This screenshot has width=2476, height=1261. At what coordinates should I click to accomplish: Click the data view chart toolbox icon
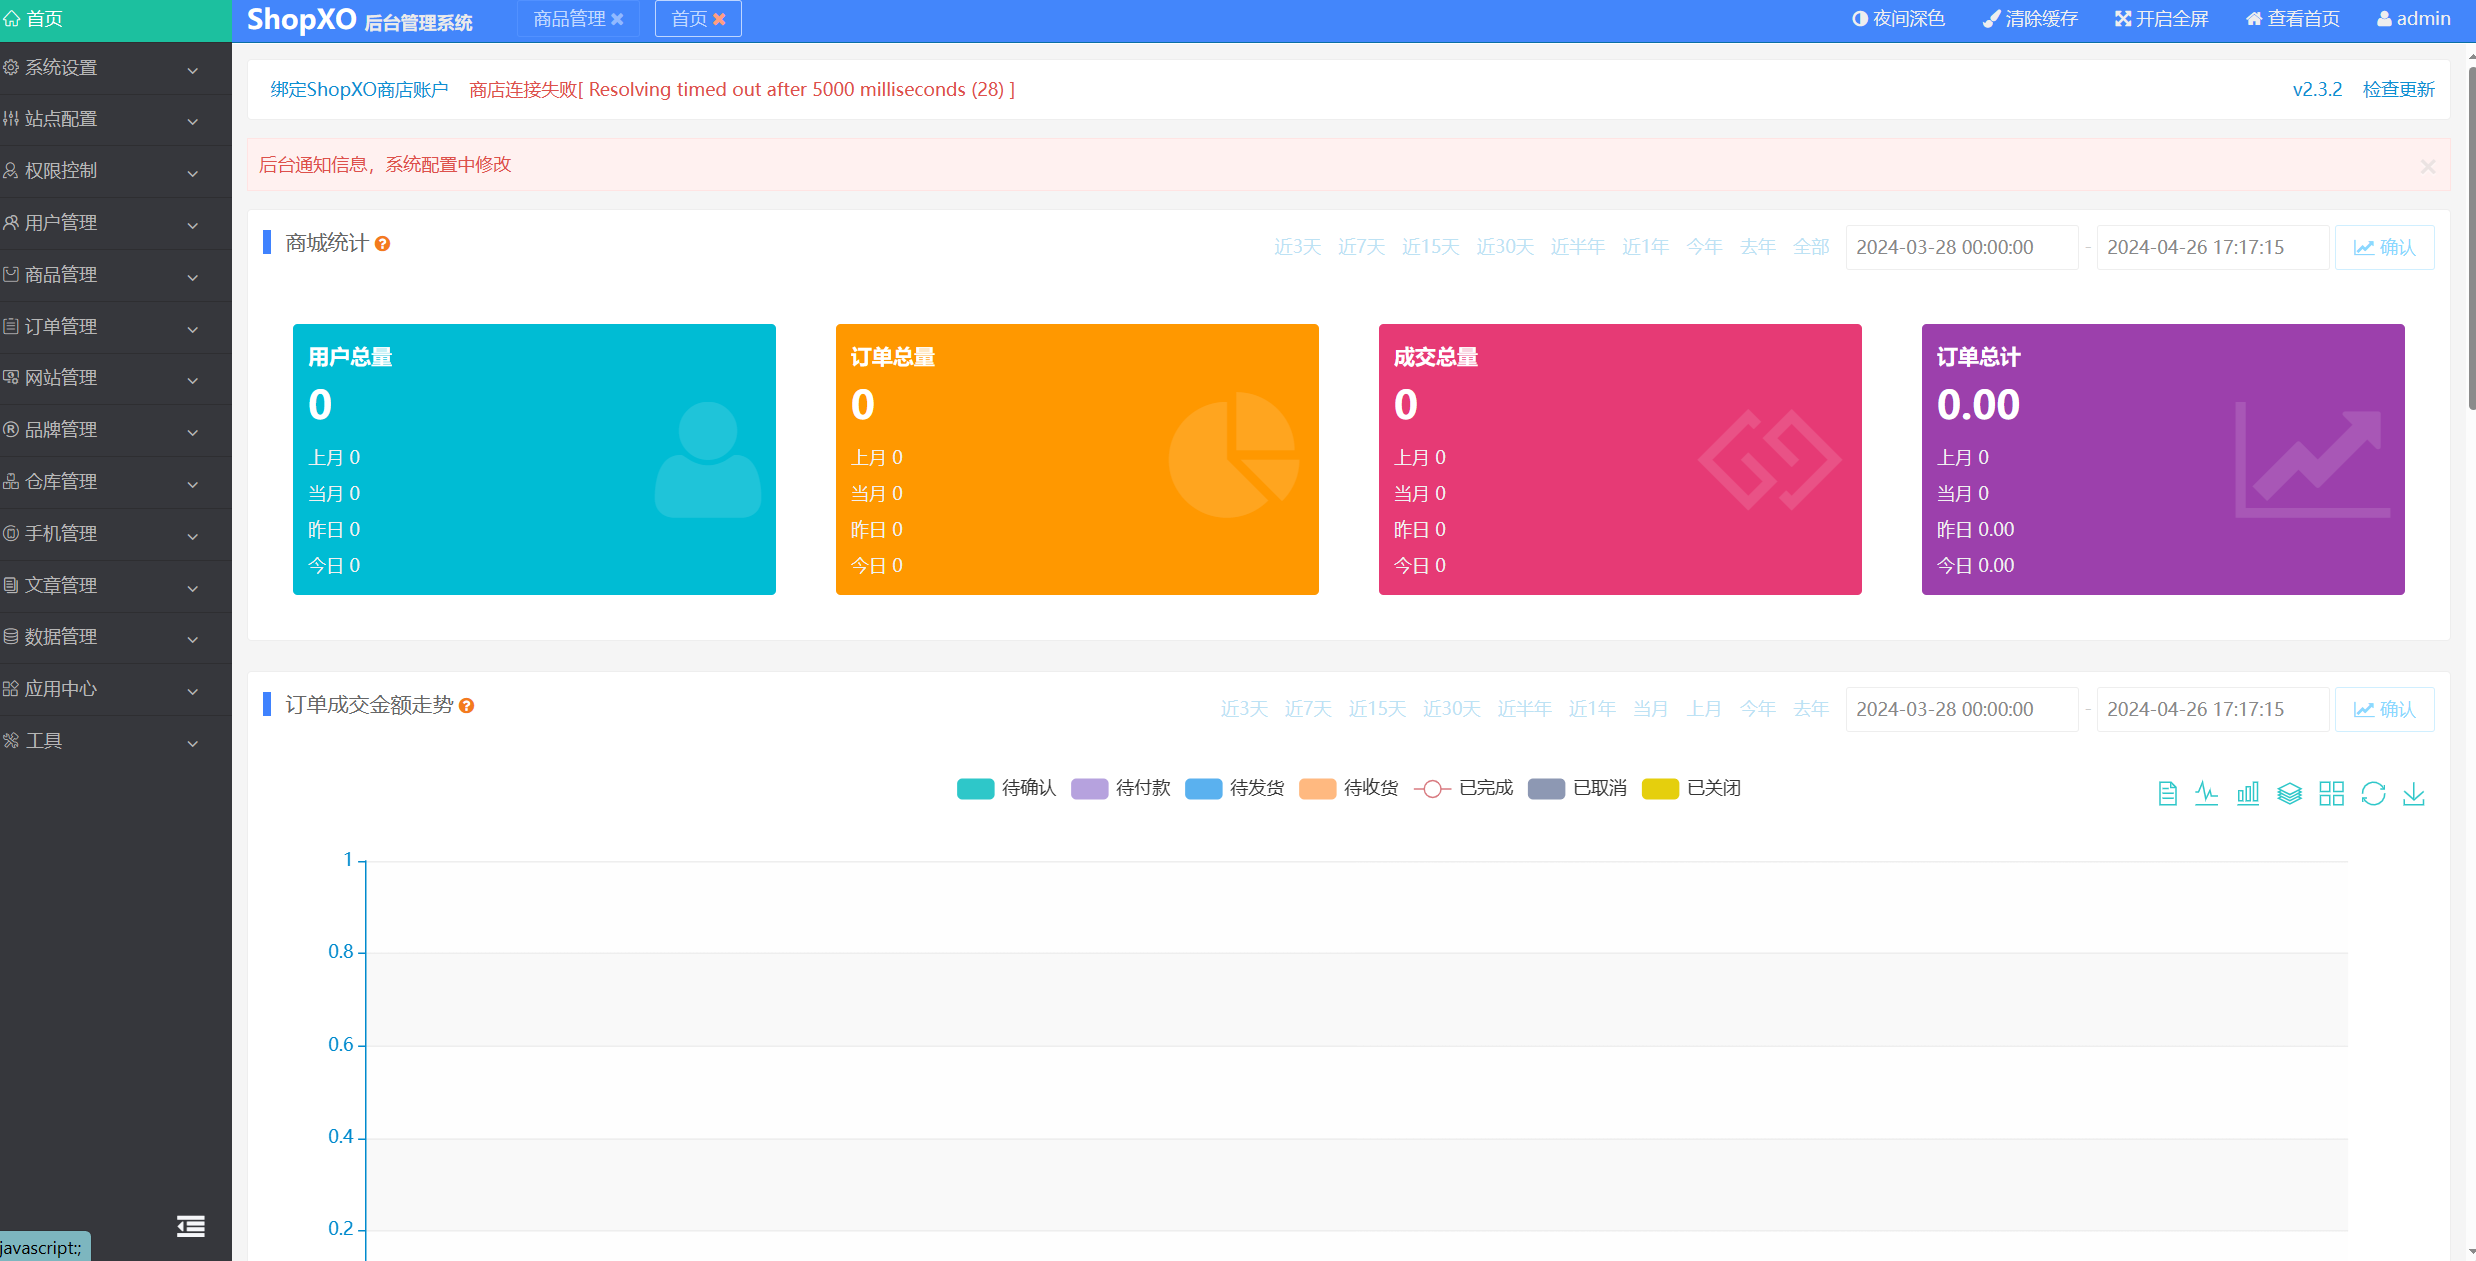point(2167,794)
